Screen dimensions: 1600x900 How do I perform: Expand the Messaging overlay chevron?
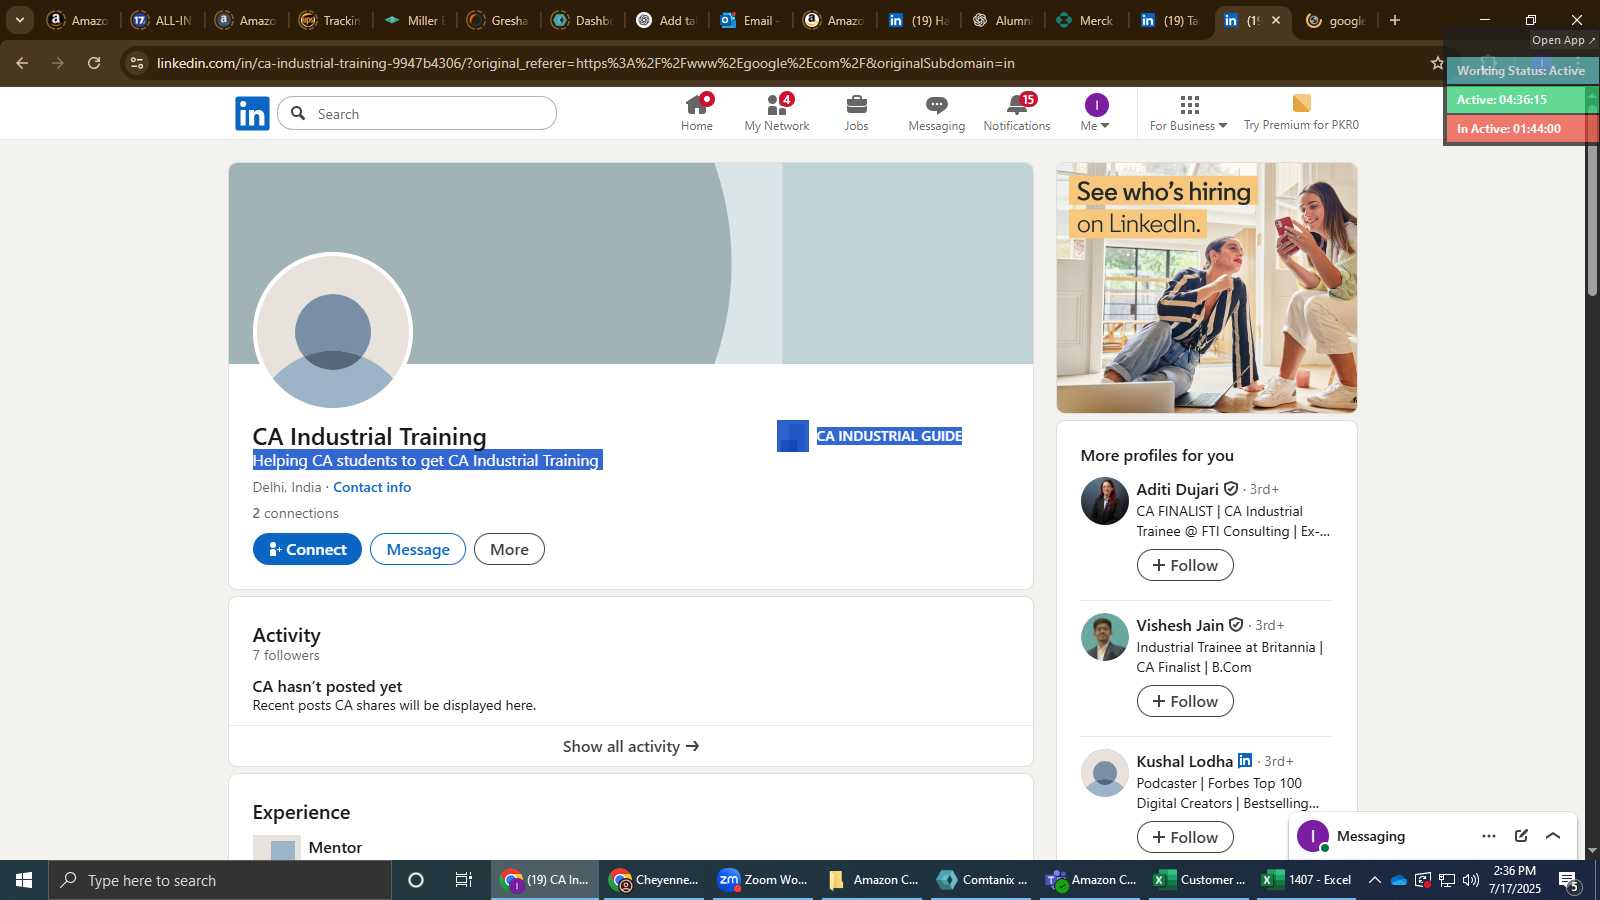pyautogui.click(x=1553, y=836)
